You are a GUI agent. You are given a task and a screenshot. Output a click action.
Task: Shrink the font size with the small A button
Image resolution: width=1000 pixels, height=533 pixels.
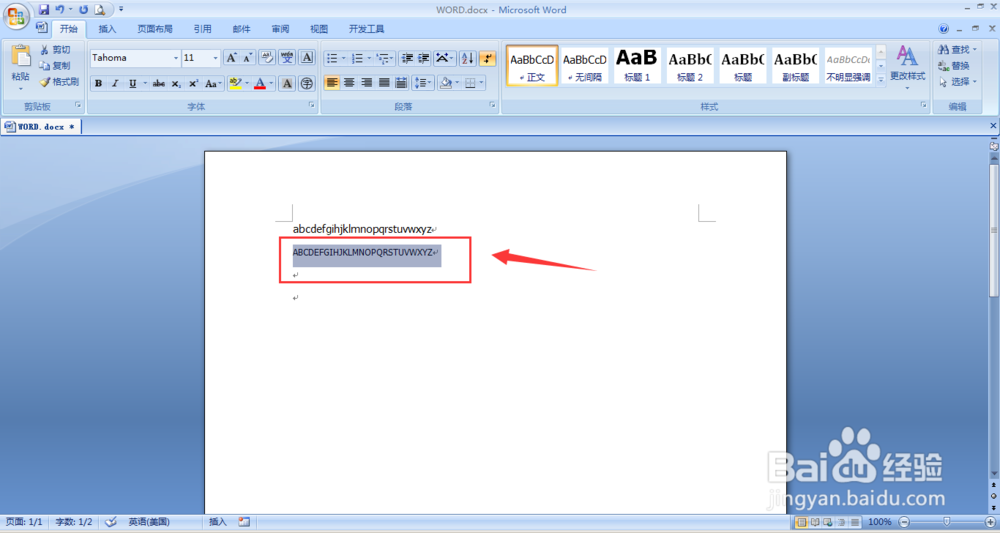click(247, 58)
